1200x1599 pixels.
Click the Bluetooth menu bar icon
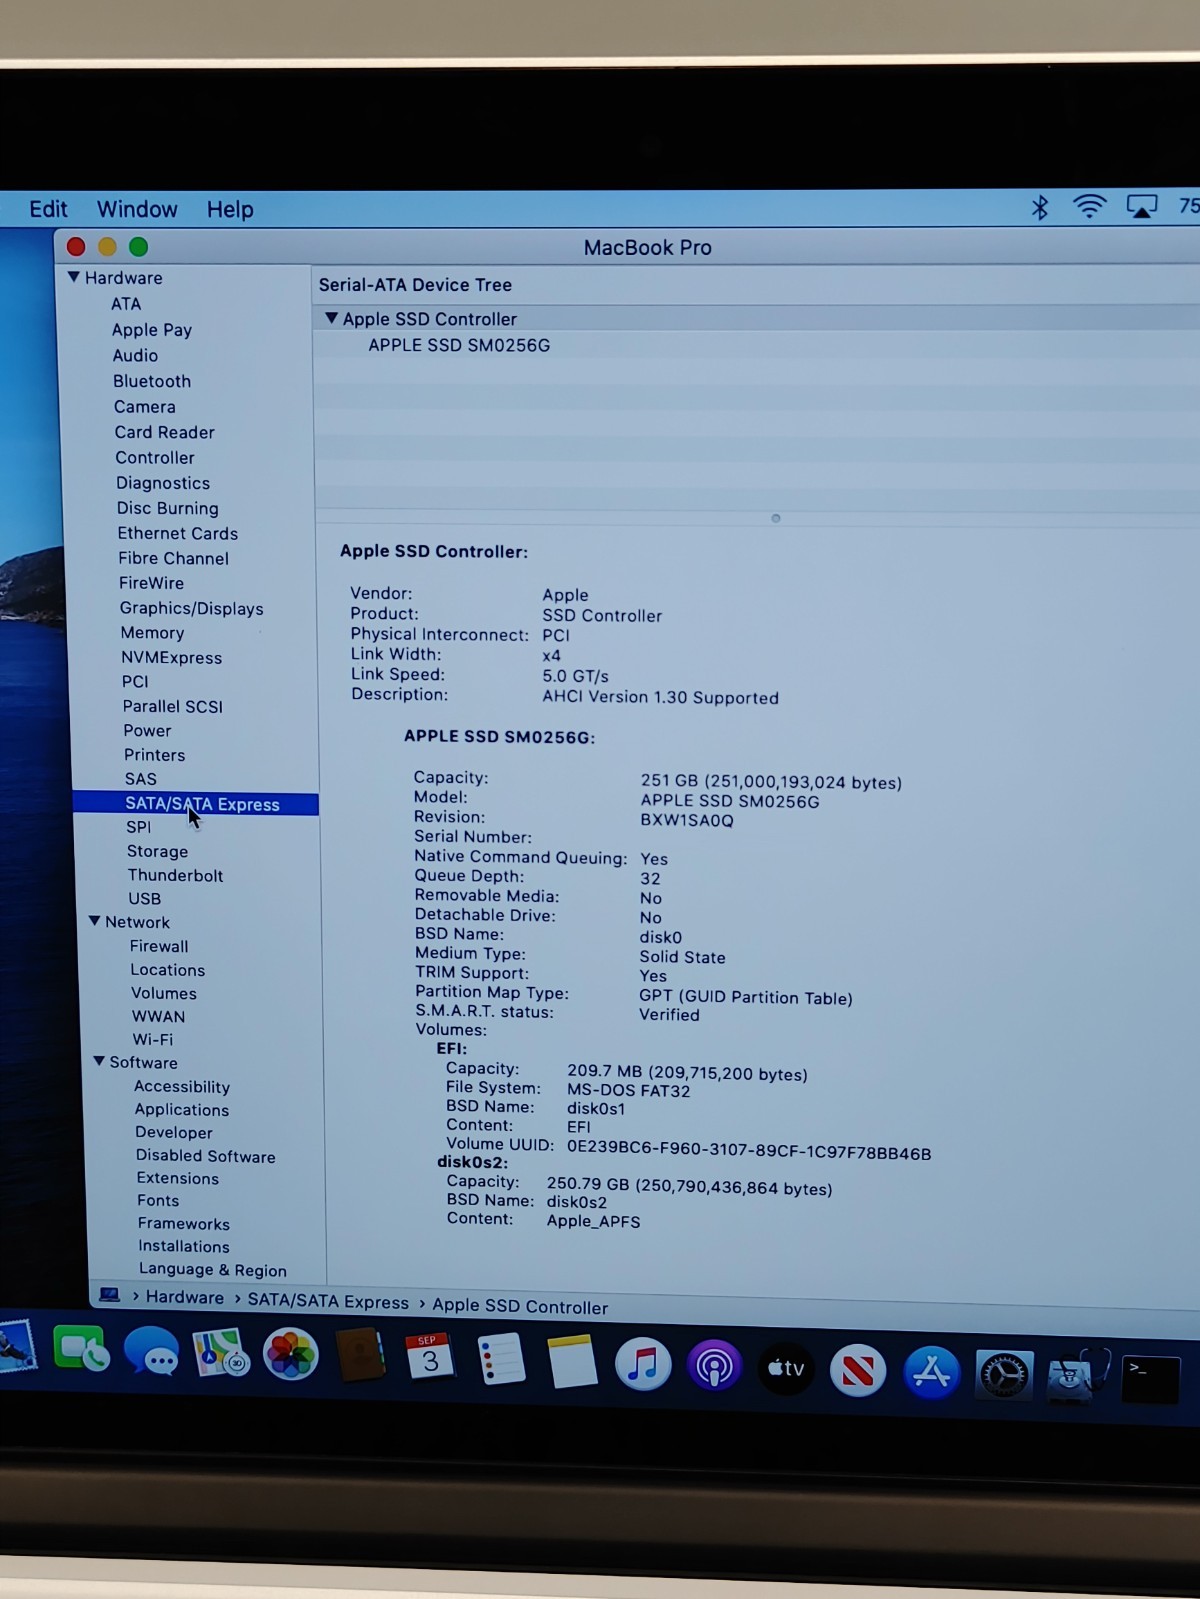click(x=1040, y=207)
